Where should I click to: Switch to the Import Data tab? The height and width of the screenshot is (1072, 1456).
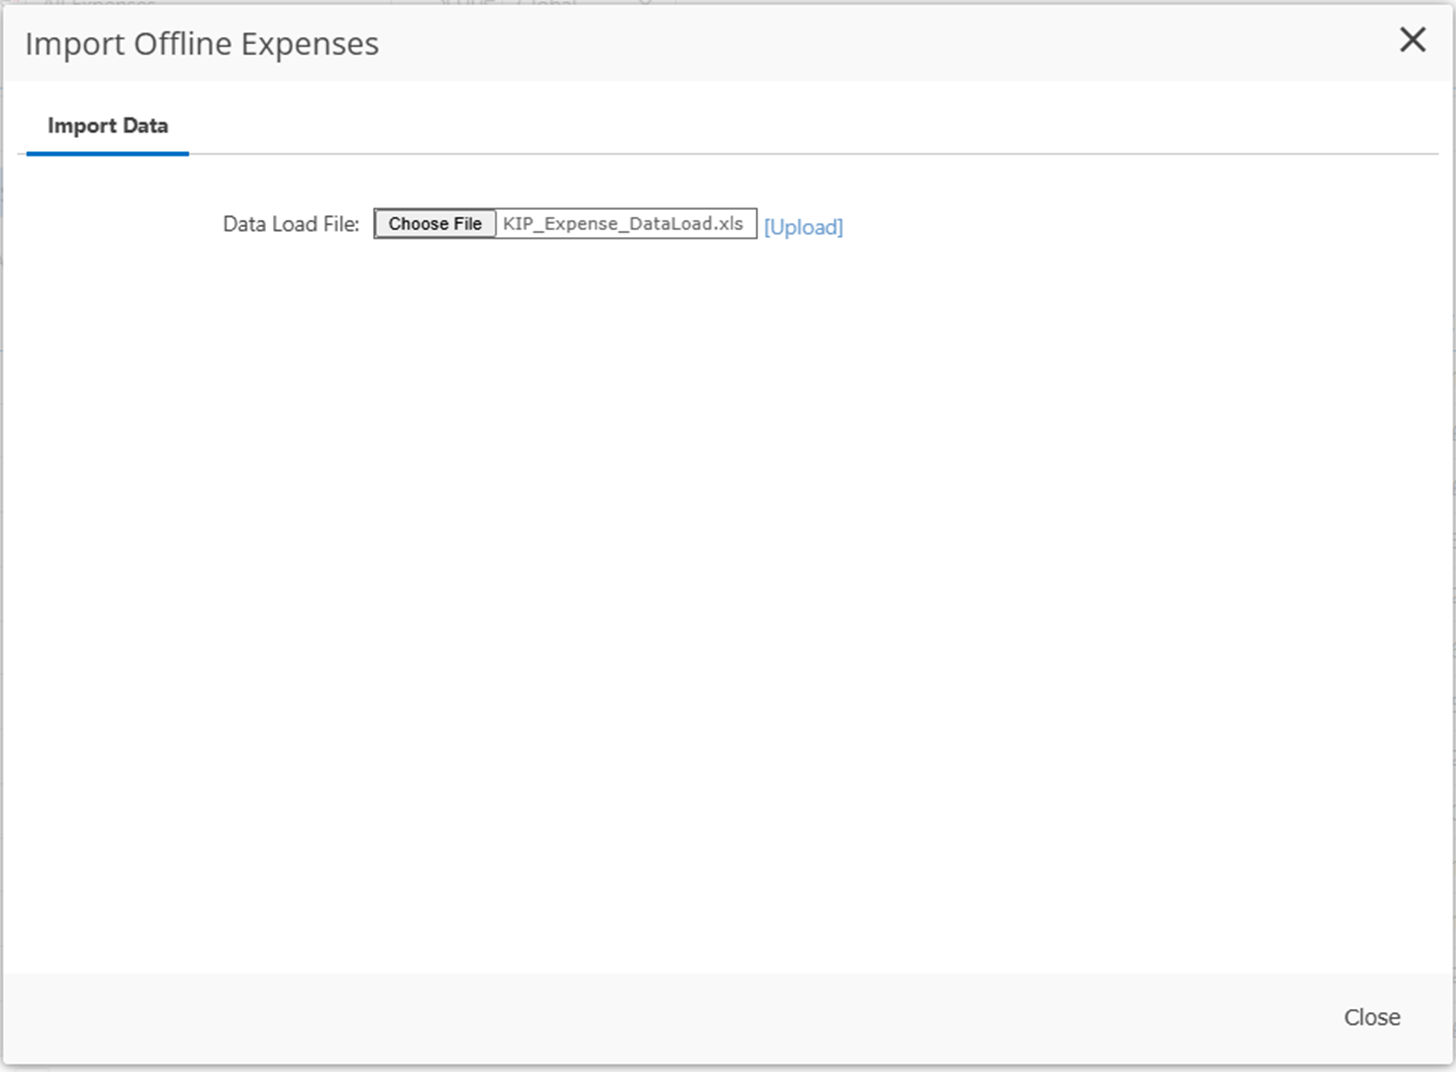pos(108,126)
